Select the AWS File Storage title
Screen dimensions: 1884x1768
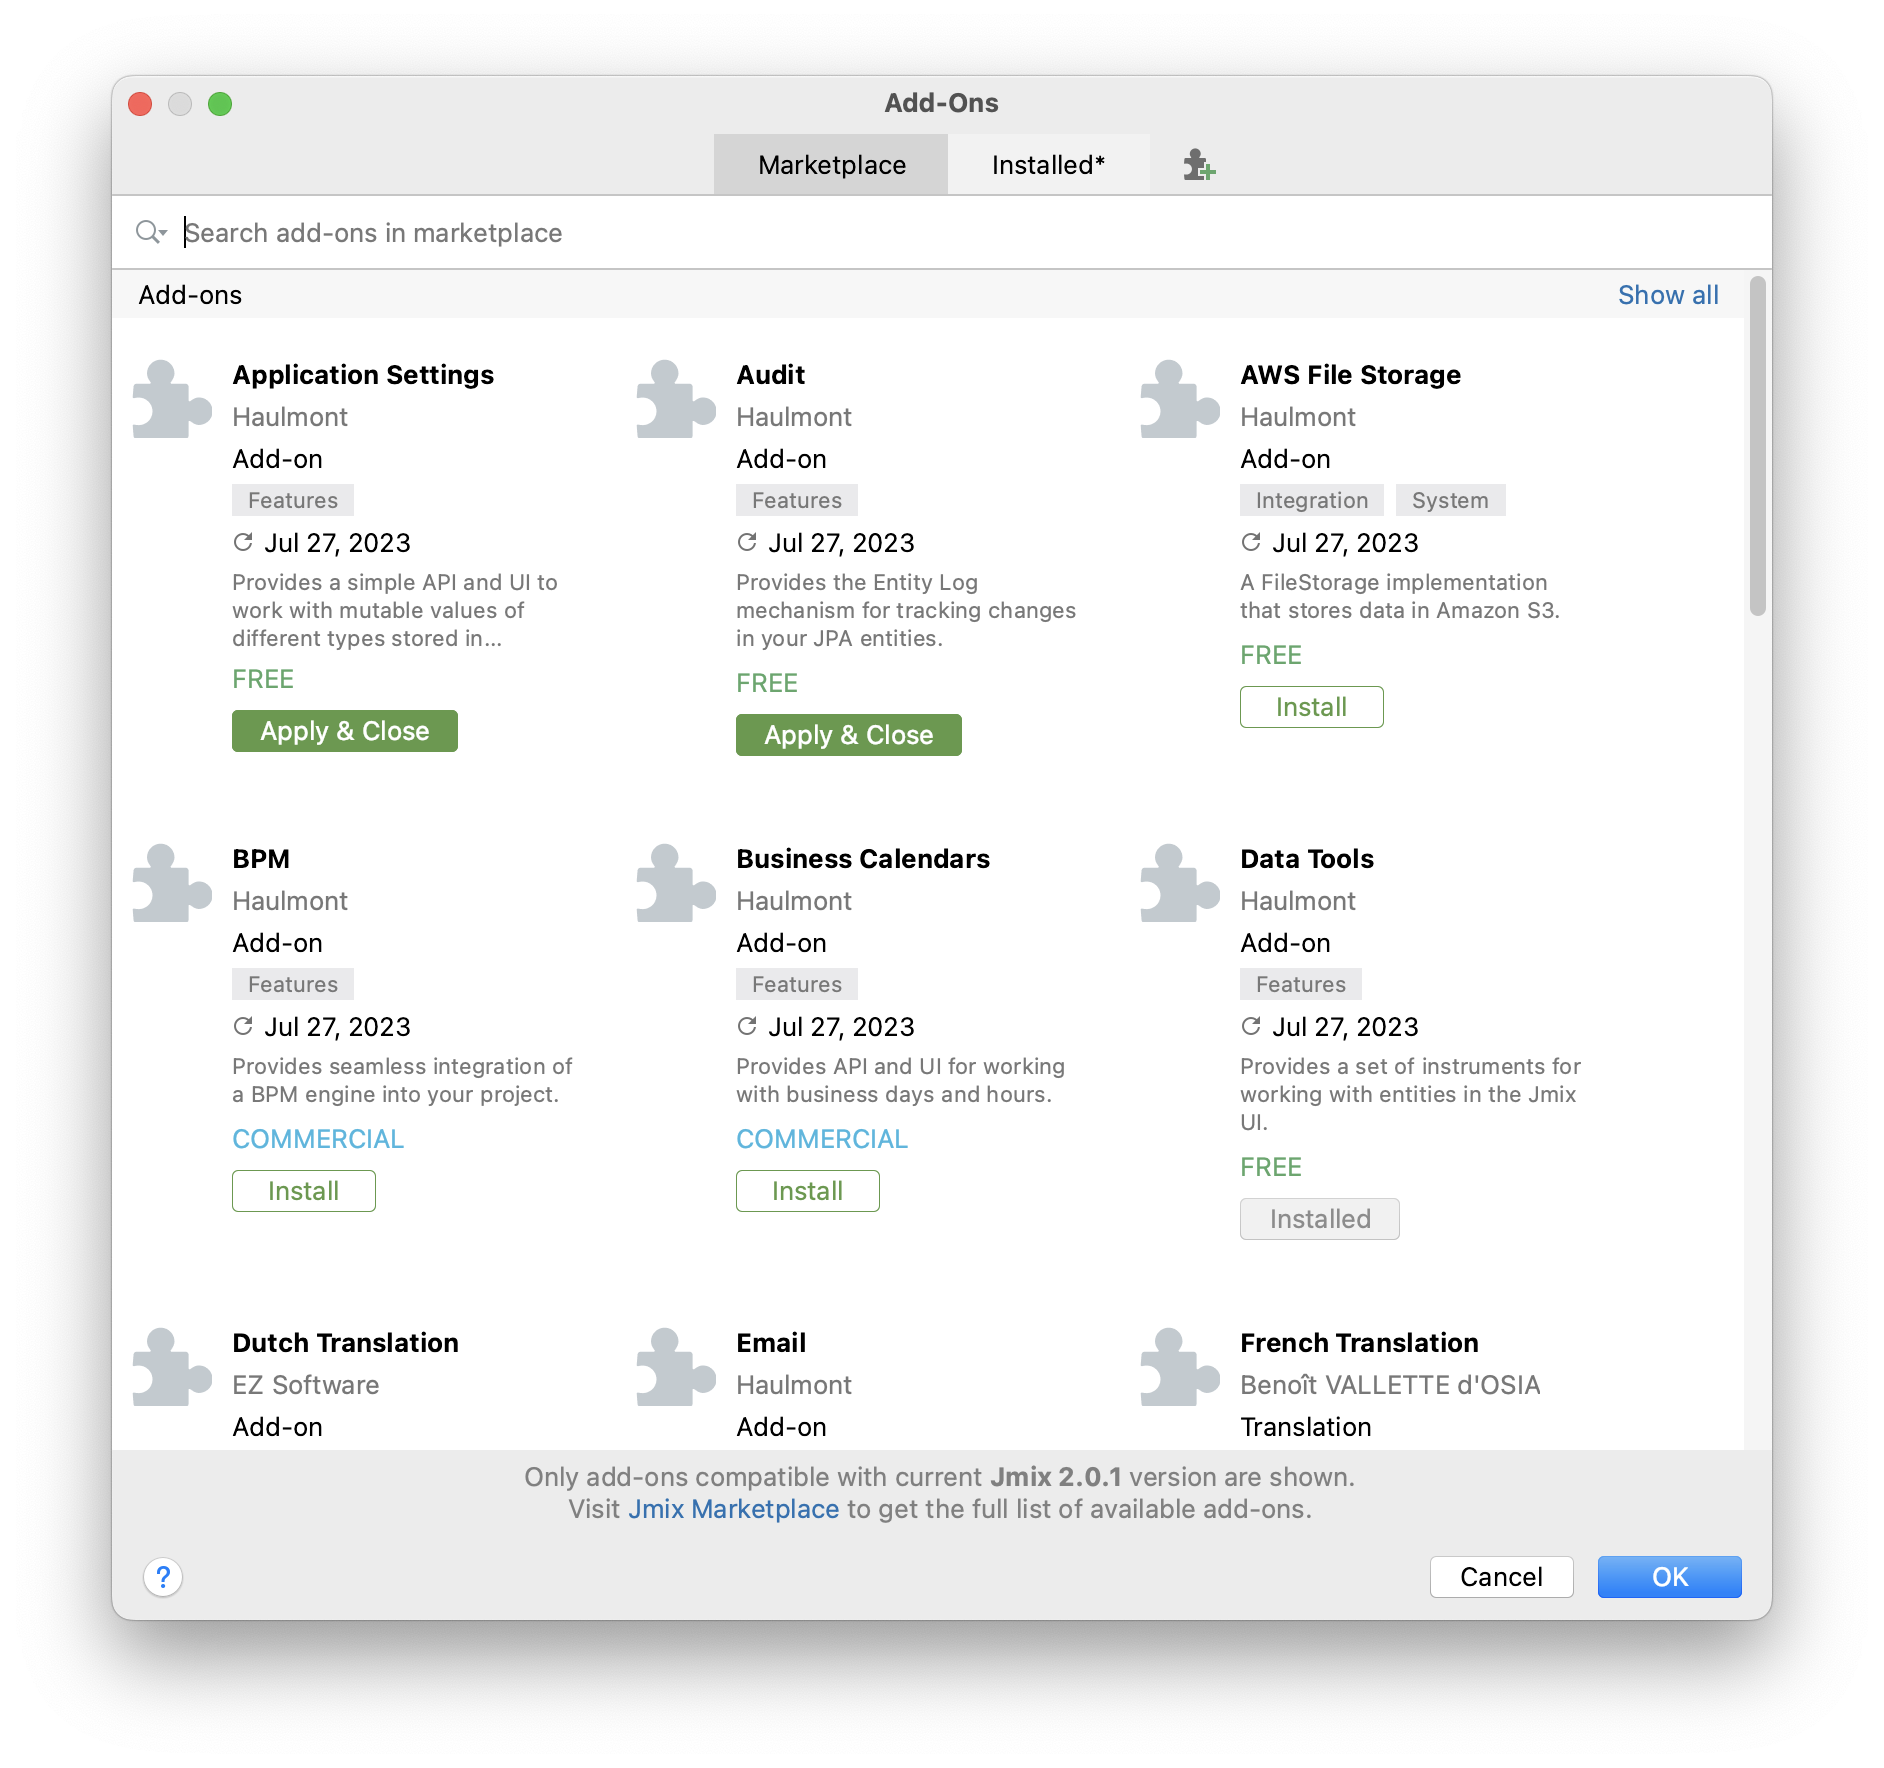click(x=1351, y=375)
